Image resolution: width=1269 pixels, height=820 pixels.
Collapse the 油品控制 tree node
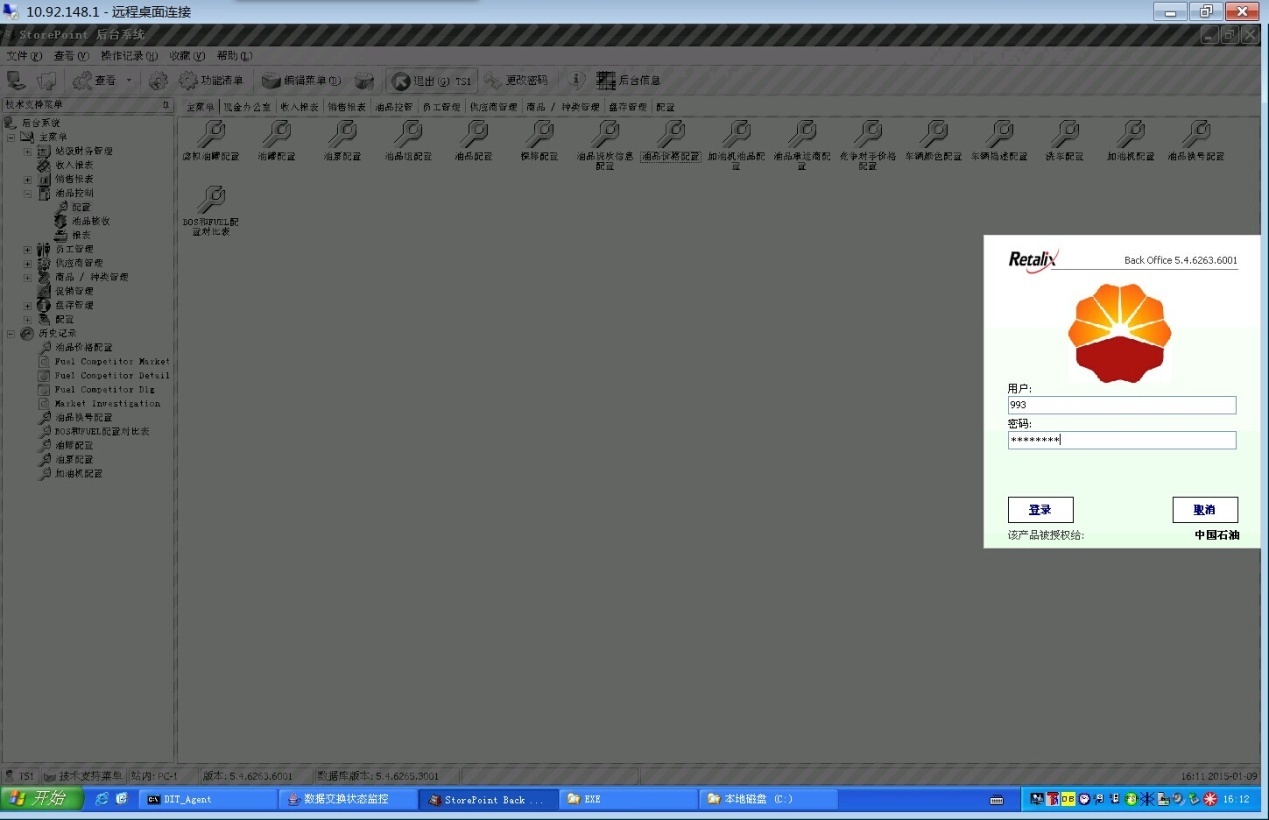[x=28, y=193]
